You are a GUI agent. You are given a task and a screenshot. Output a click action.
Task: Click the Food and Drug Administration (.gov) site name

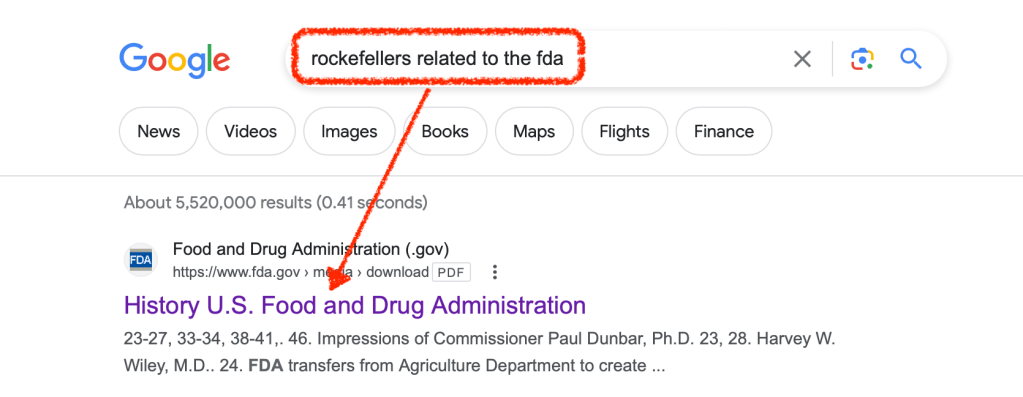click(x=311, y=249)
